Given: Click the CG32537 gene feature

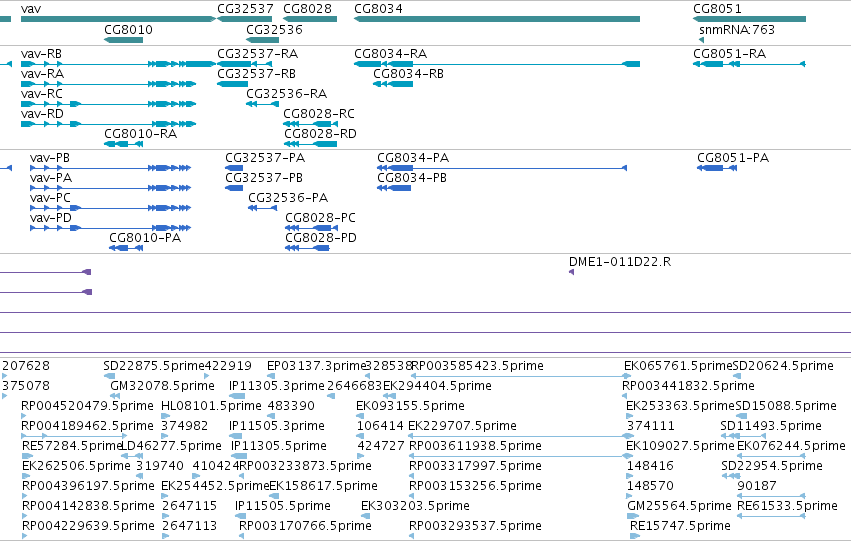Looking at the screenshot, I should (244, 19).
